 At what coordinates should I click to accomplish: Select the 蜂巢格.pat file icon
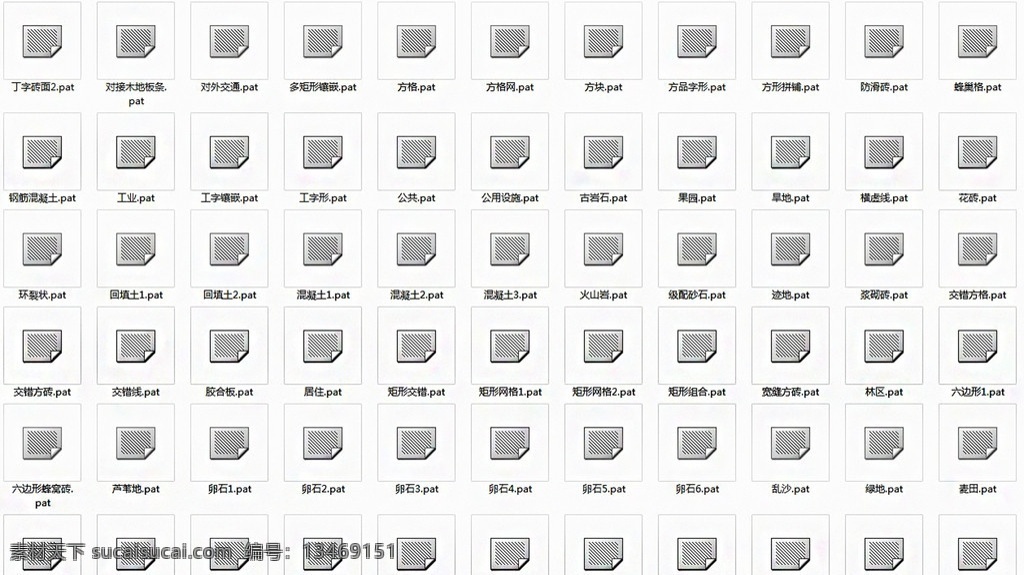click(978, 41)
